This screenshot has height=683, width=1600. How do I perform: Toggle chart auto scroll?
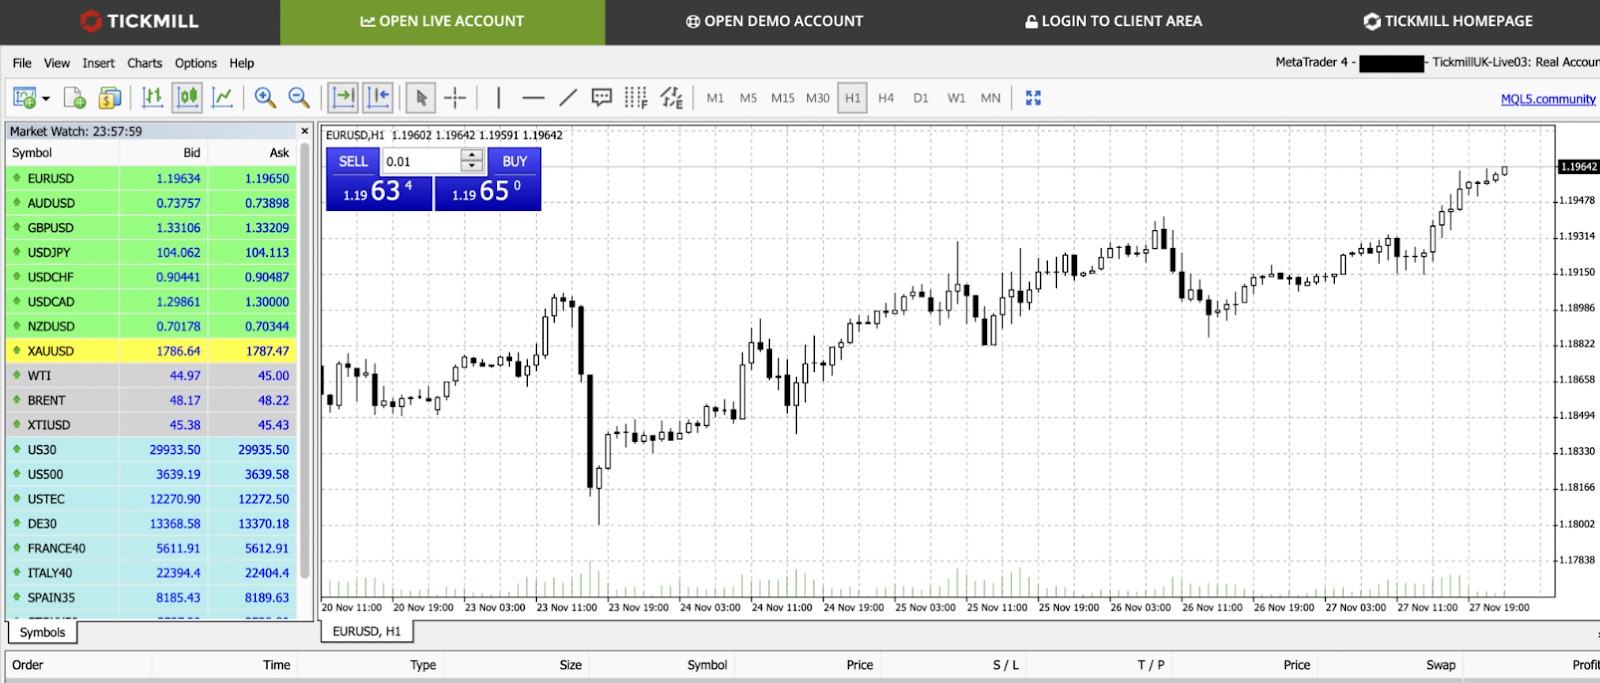(343, 97)
